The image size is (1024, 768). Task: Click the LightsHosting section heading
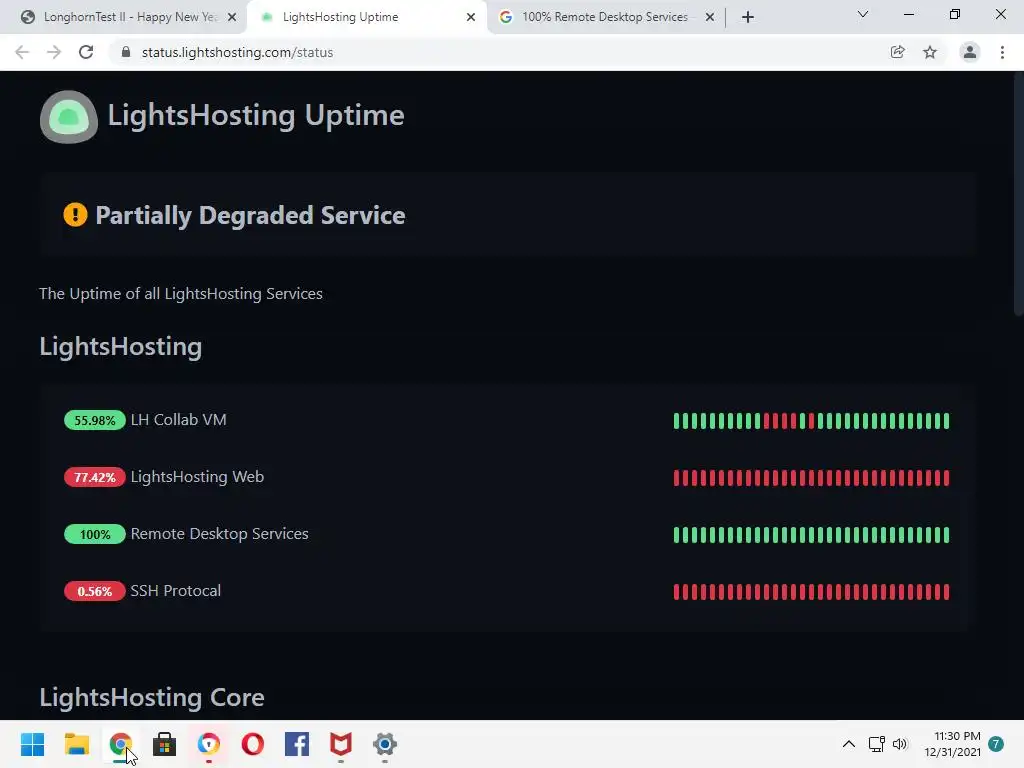121,347
